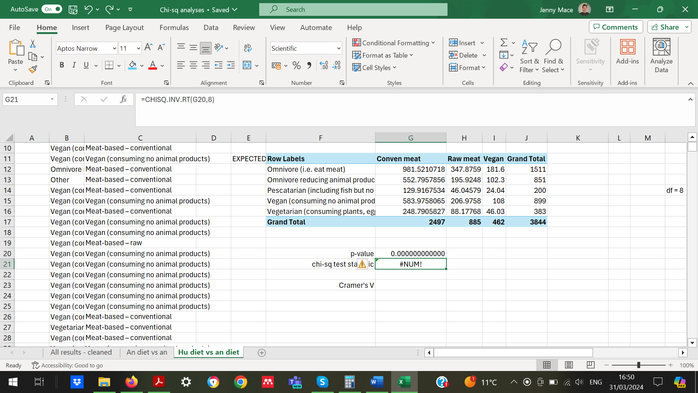This screenshot has width=698, height=393.
Task: Open Chrome from the taskbar
Action: tap(240, 382)
